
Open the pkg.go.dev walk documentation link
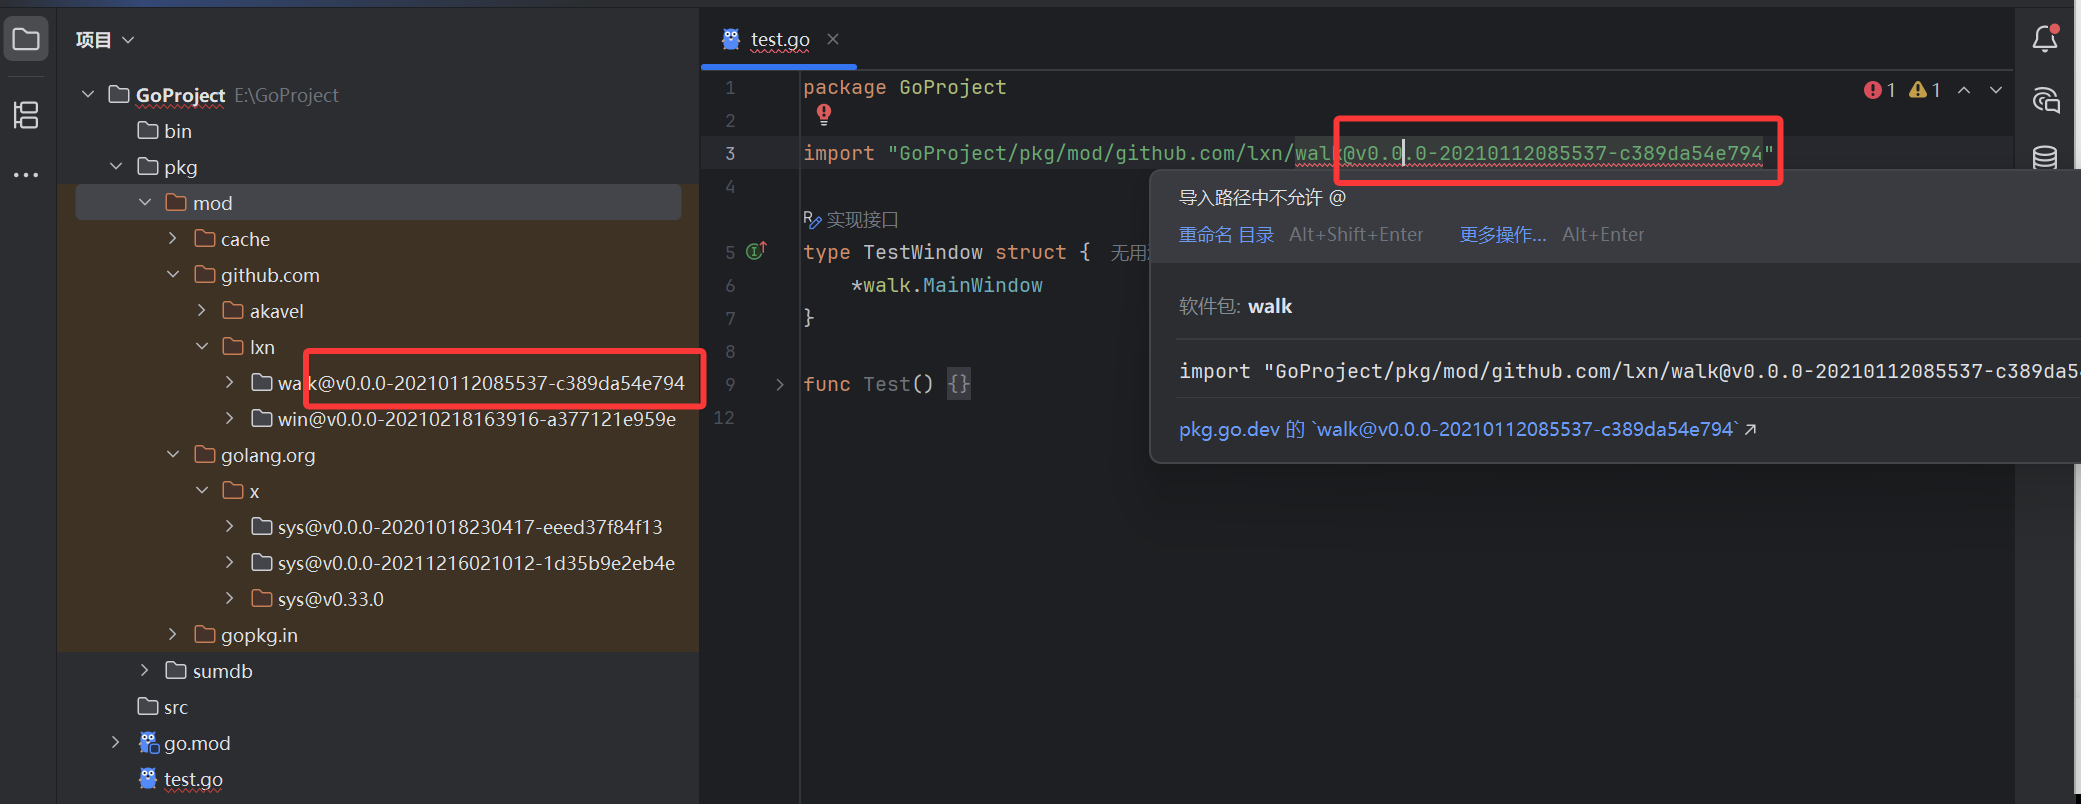coord(1467,430)
